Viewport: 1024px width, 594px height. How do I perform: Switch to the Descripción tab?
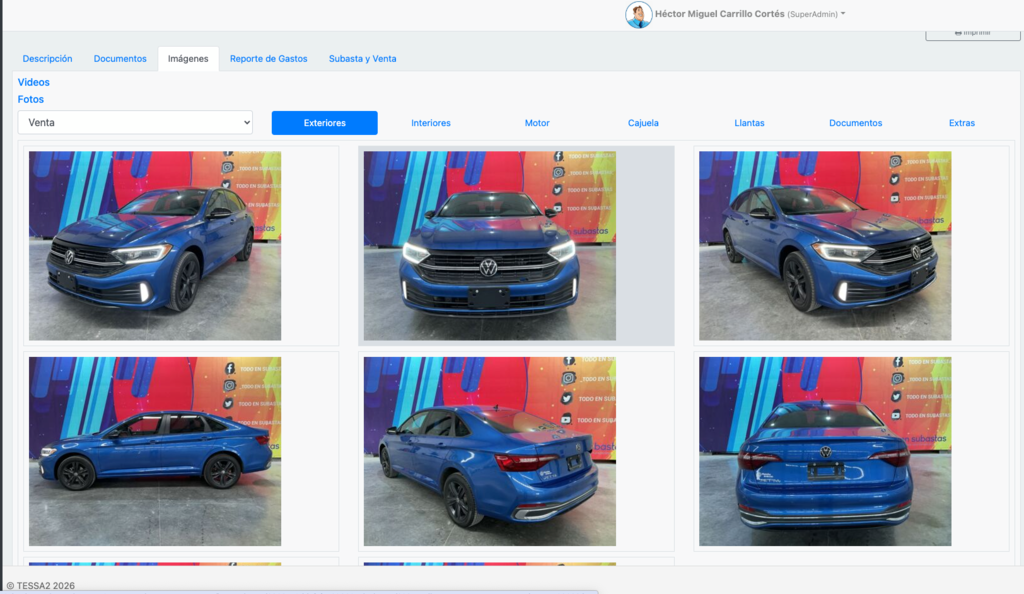47,59
